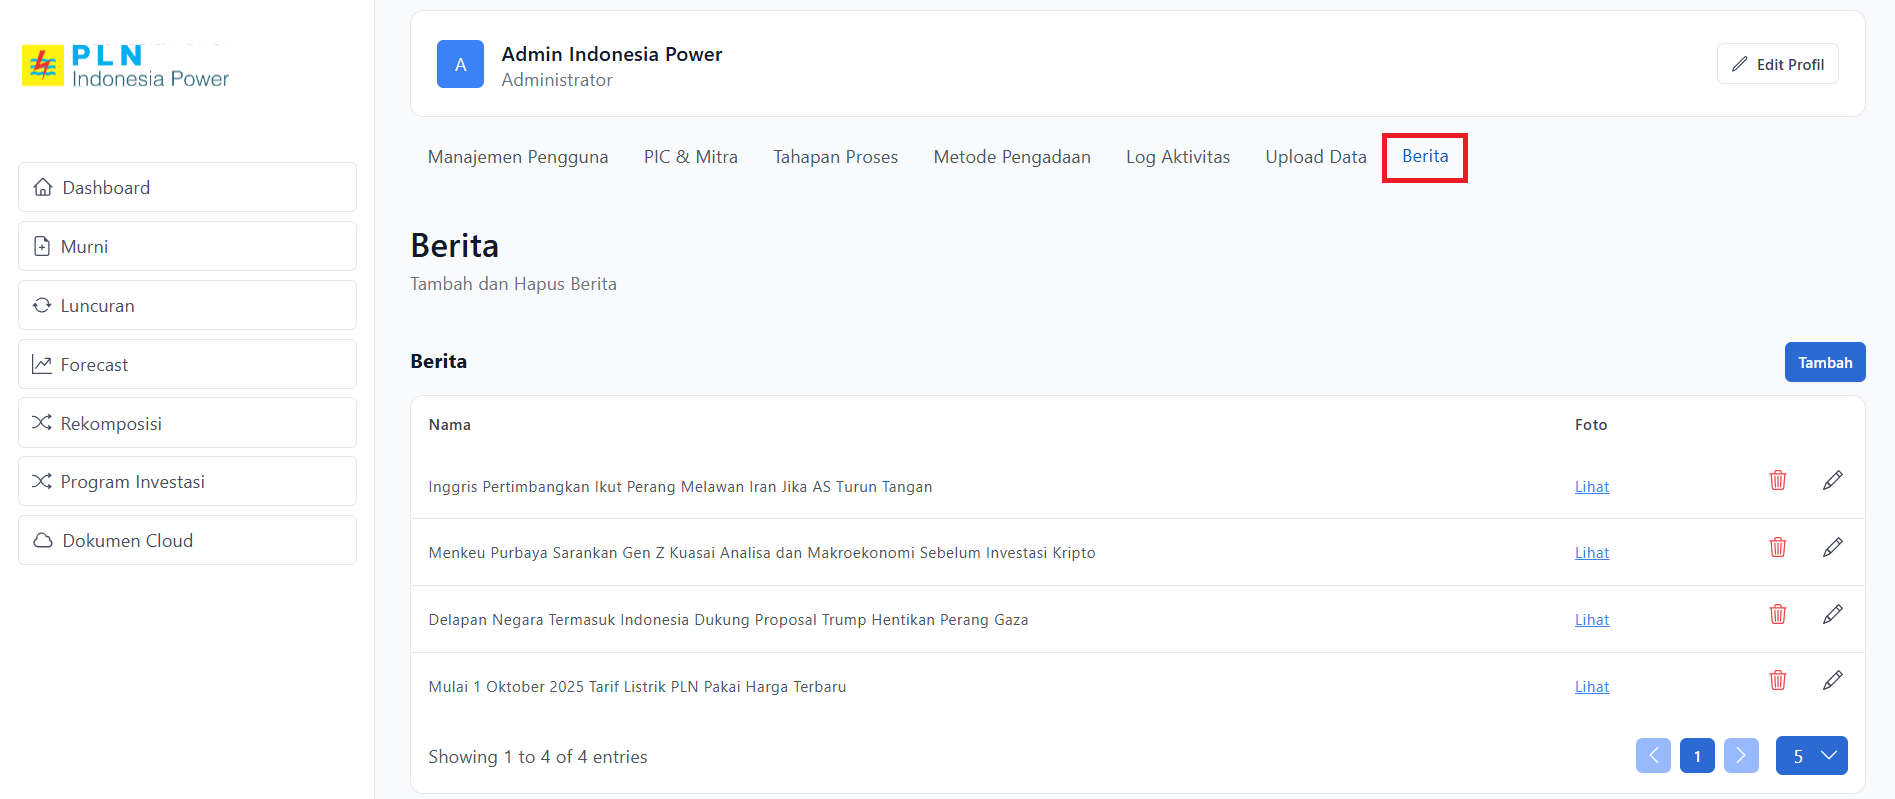Open the Manajemen Pengguna tab
This screenshot has width=1895, height=799.
[517, 157]
